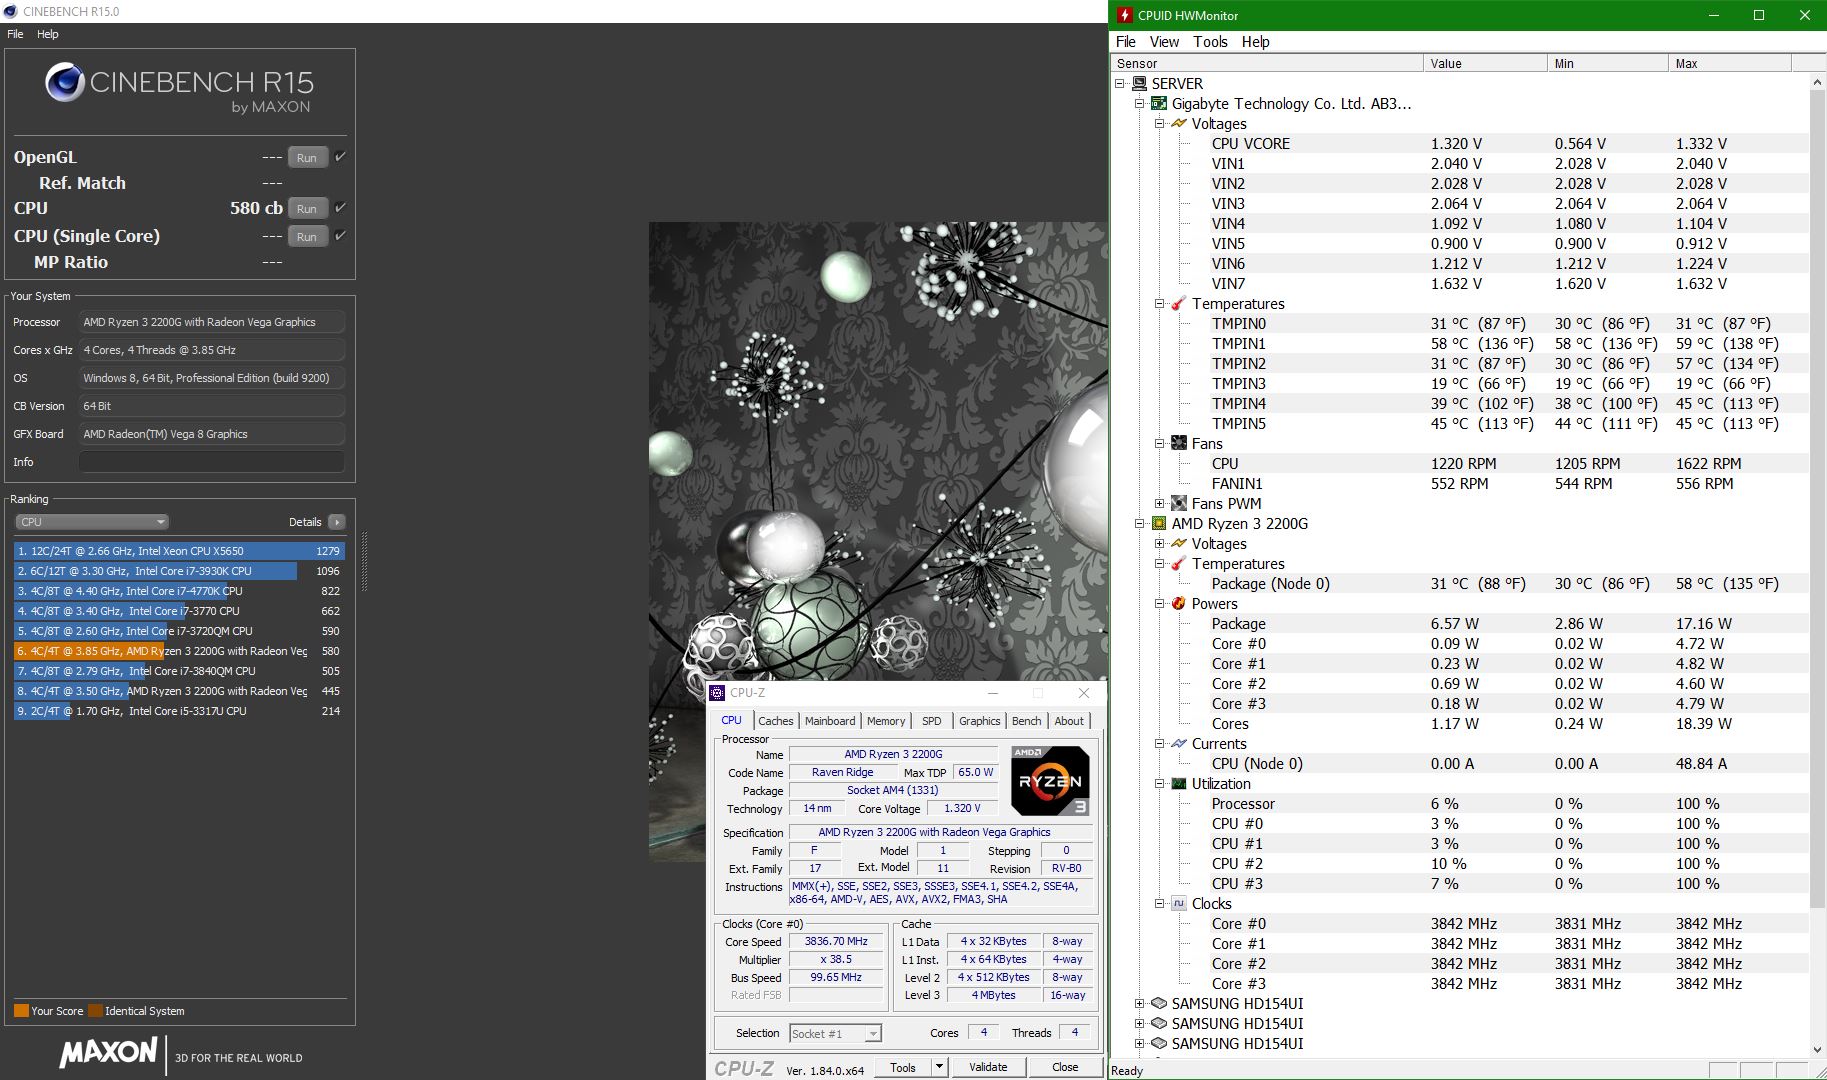Click the Max column header
This screenshot has width=1827, height=1080.
point(1730,63)
